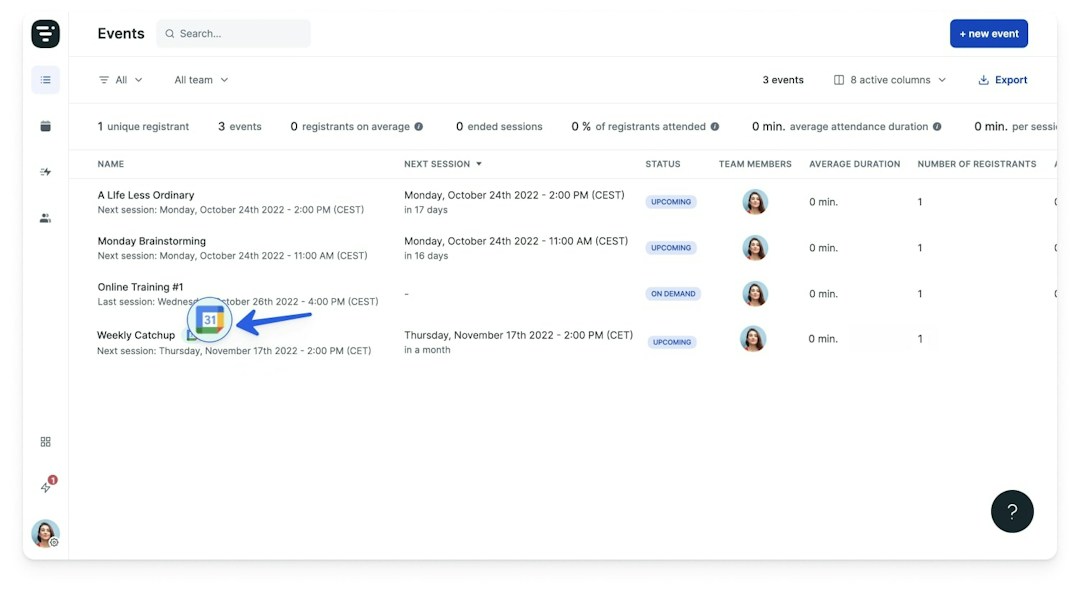Open the calendar sidebar icon
The height and width of the screenshot is (594, 1080).
click(45, 126)
